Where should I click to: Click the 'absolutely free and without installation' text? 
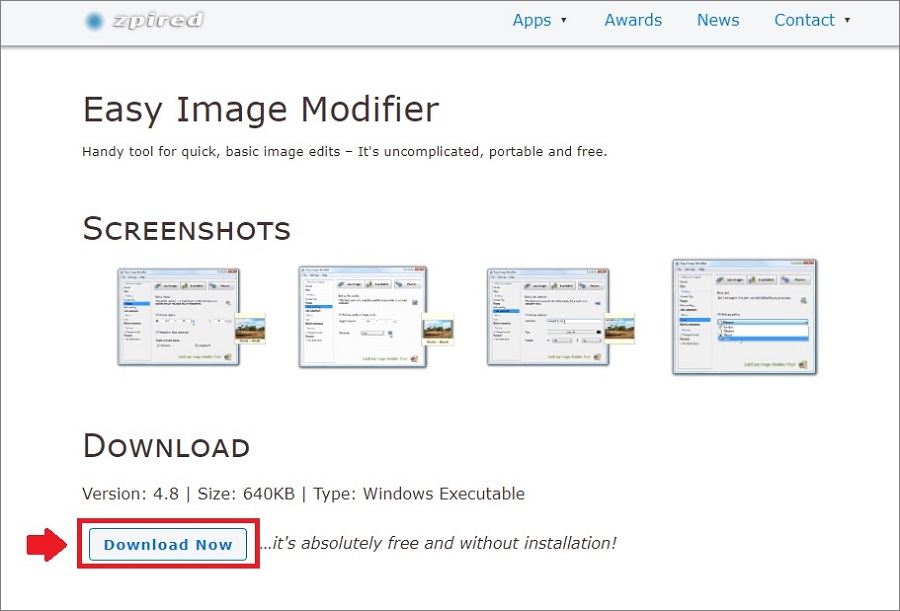(x=438, y=543)
